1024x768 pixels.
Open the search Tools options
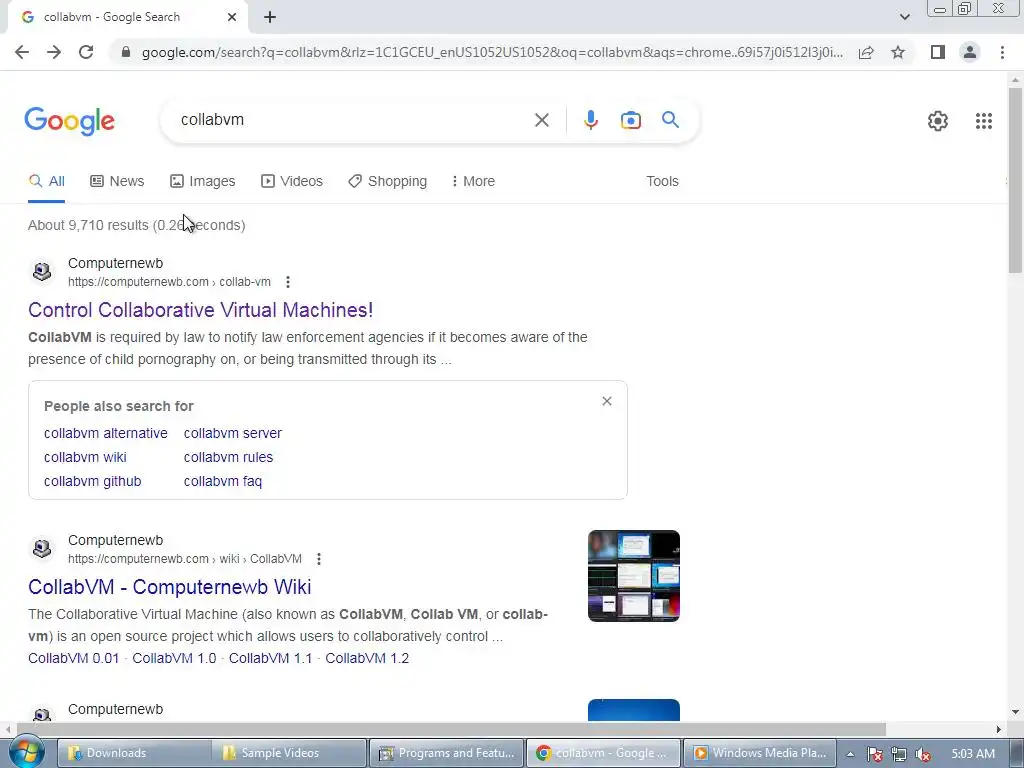662,182
